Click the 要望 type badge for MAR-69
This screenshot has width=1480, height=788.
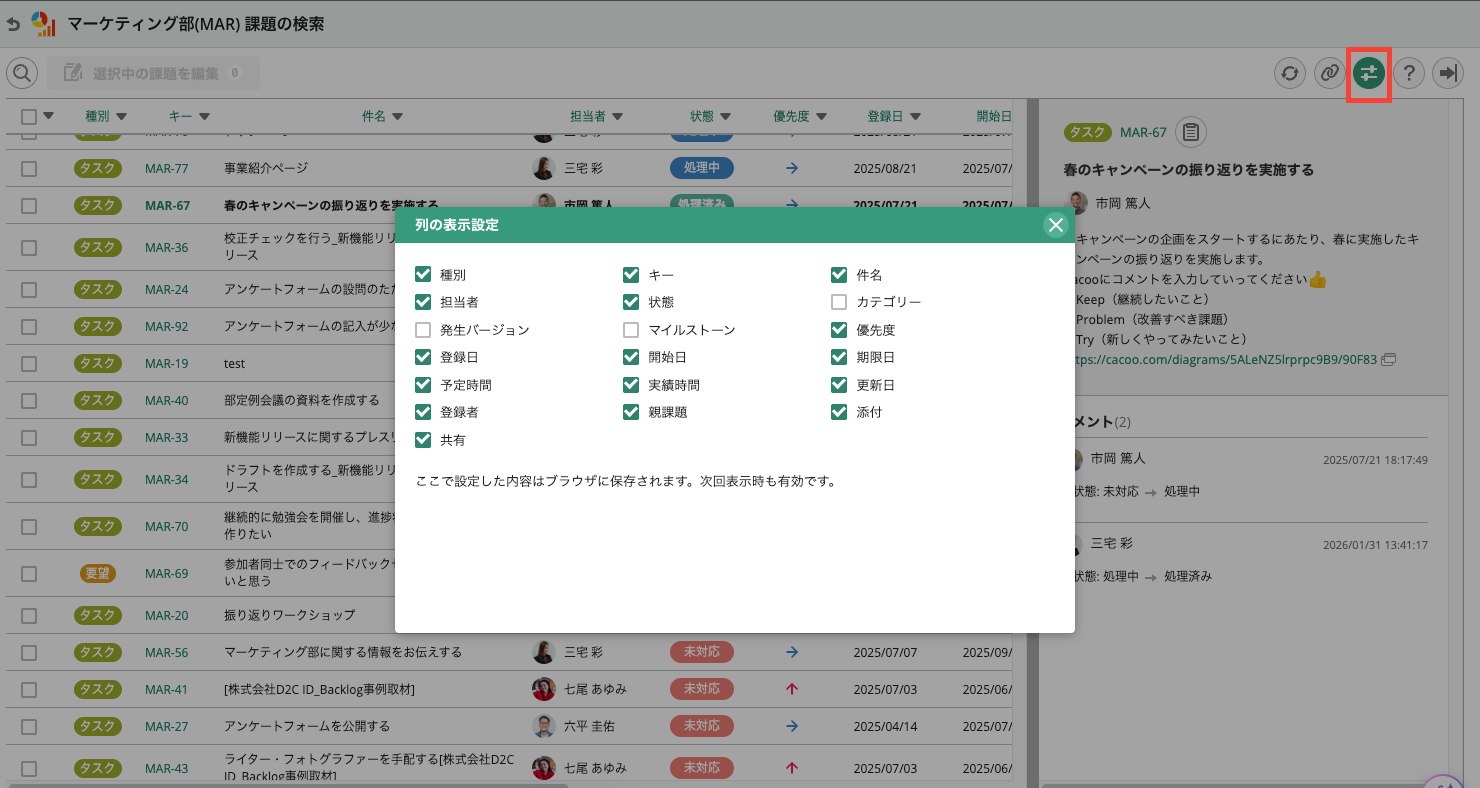(x=98, y=574)
